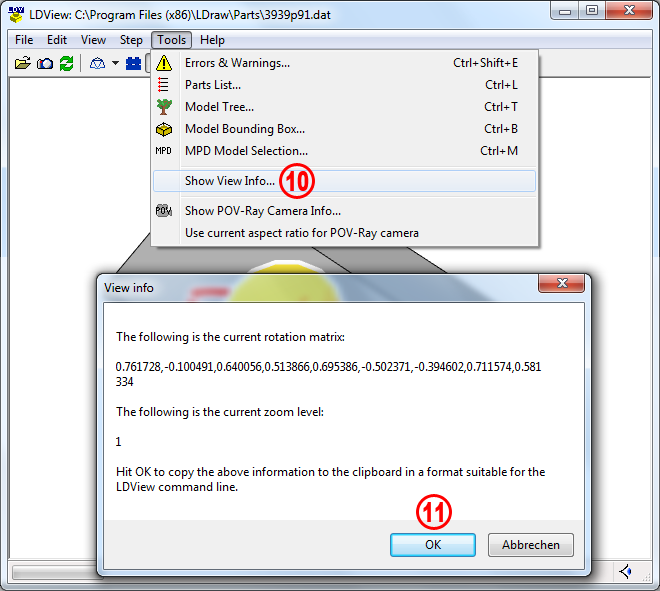Image resolution: width=660 pixels, height=591 pixels.
Task: Open the Step menu
Action: (131, 40)
